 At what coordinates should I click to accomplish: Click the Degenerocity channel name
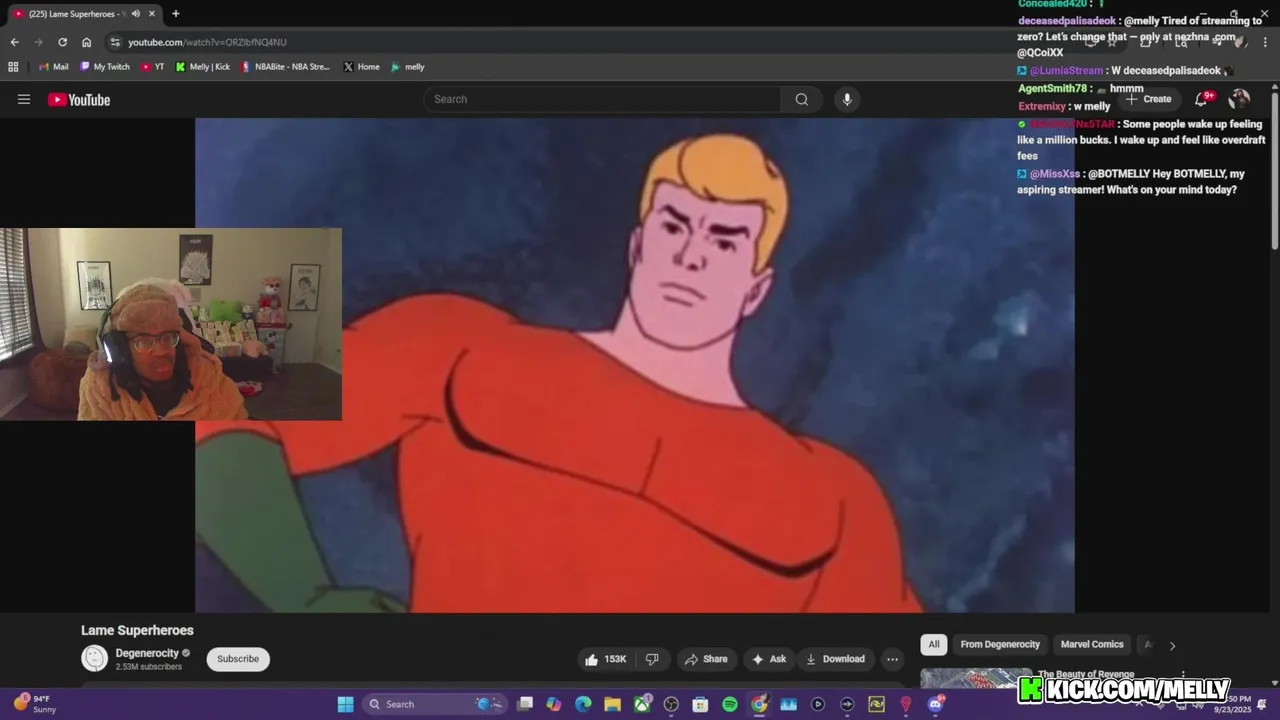pyautogui.click(x=146, y=653)
